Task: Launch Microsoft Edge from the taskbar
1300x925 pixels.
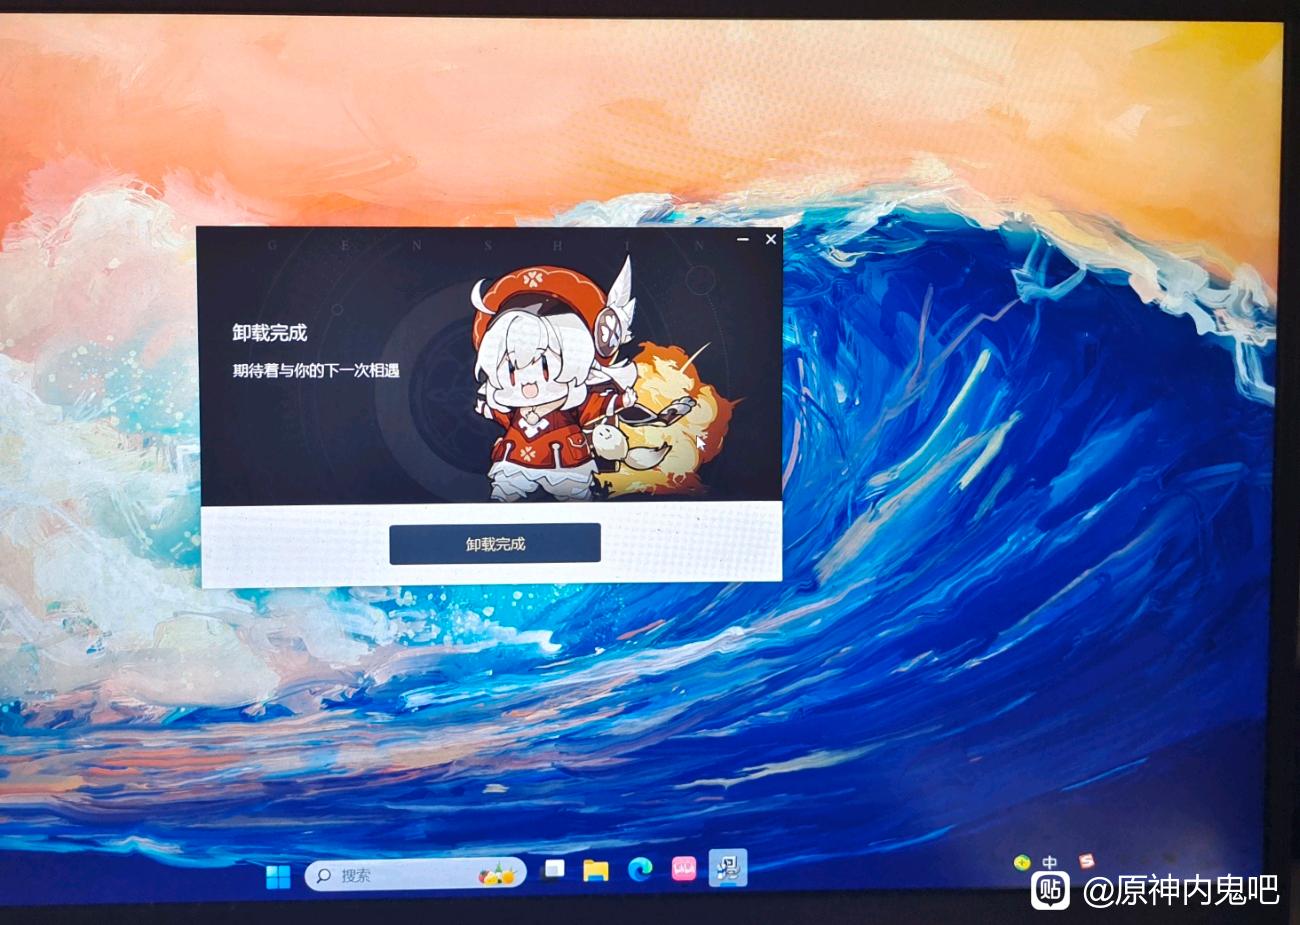Action: pyautogui.click(x=640, y=870)
